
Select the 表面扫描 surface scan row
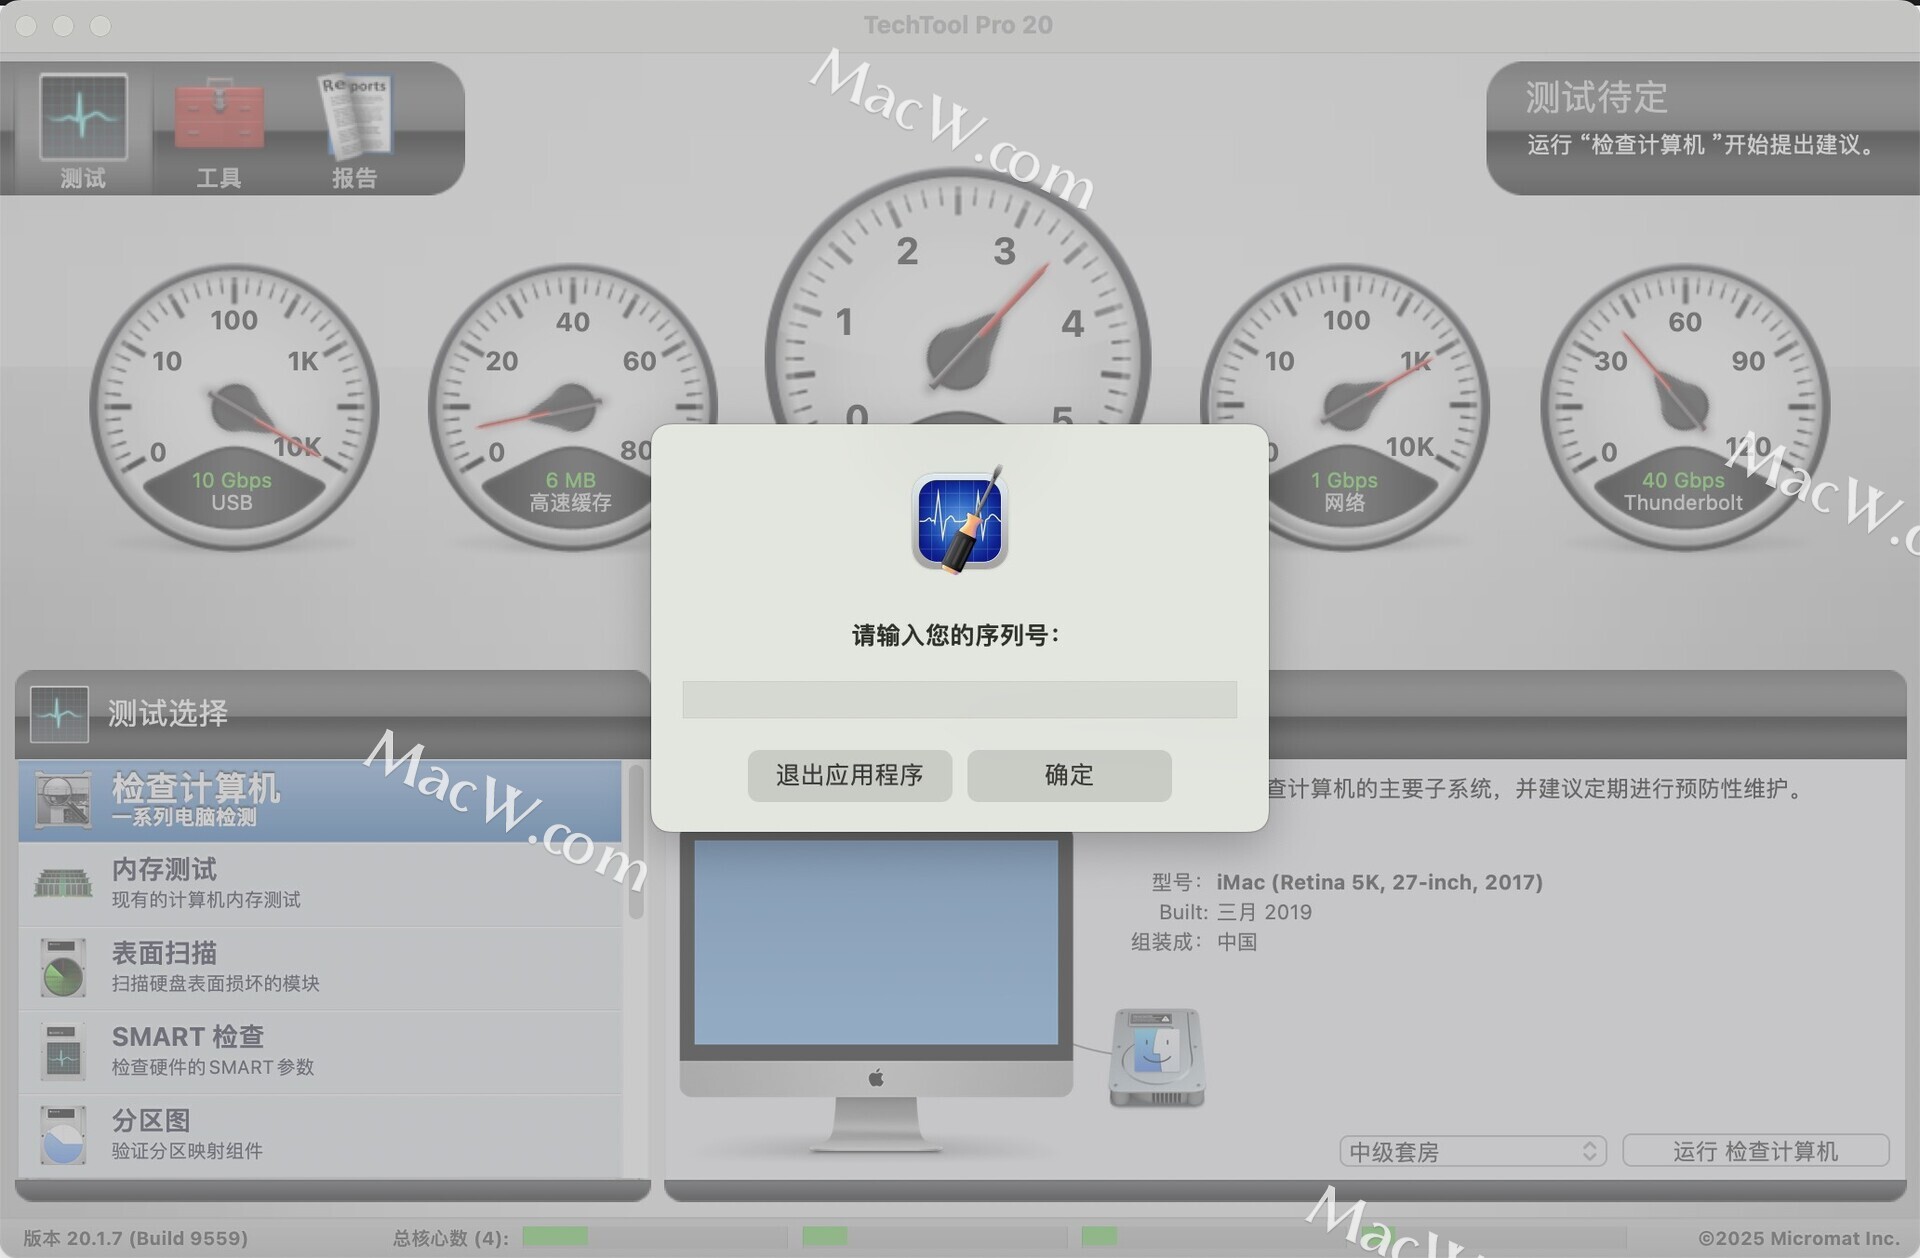[320, 968]
